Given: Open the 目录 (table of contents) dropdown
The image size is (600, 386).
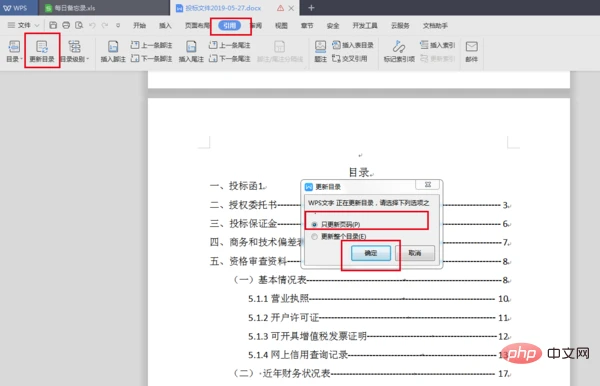Looking at the screenshot, I should click(x=14, y=51).
